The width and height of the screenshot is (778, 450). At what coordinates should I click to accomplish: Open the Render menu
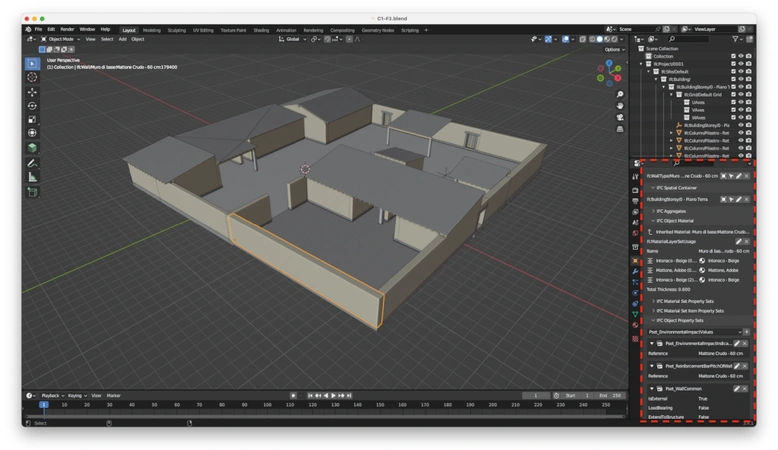[67, 29]
